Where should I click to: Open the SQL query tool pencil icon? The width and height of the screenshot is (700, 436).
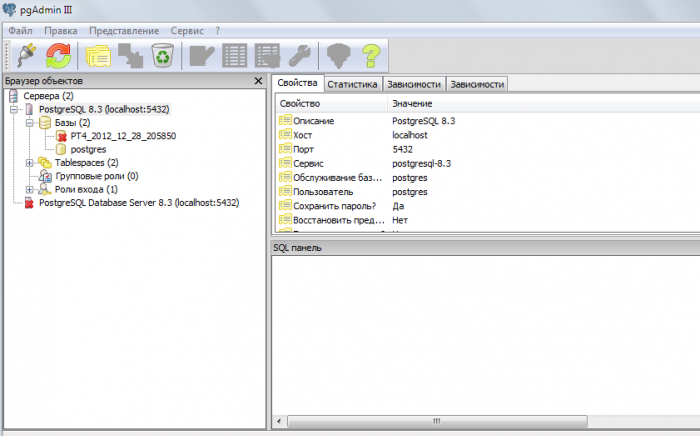[202, 56]
